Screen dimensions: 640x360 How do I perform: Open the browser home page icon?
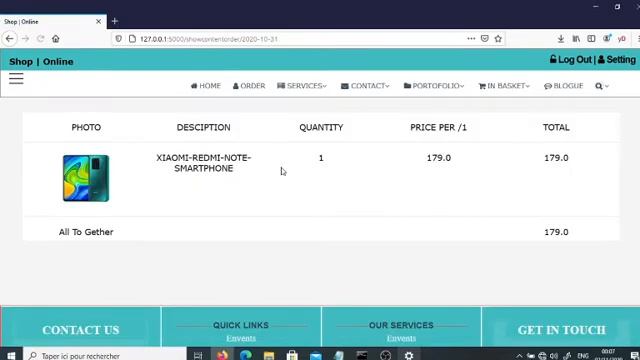tap(56, 39)
